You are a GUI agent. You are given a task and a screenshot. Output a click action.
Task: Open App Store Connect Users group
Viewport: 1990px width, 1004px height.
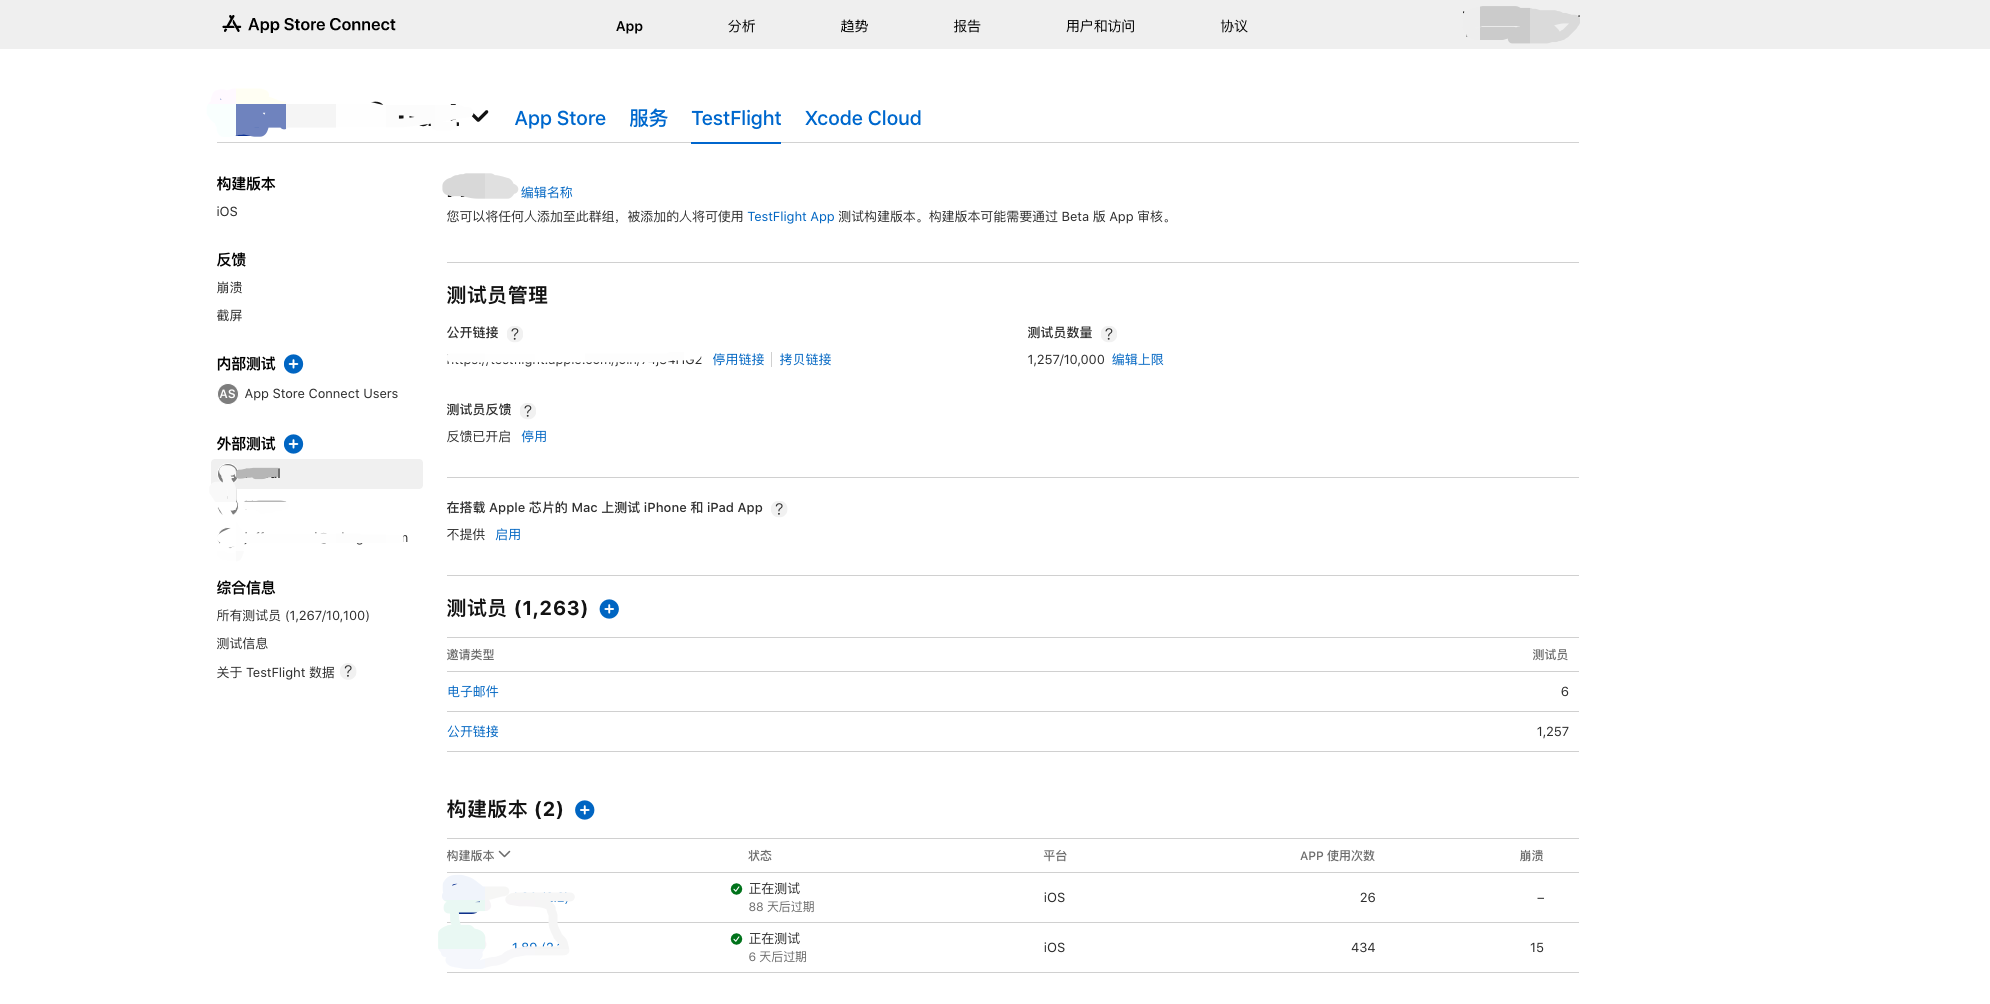(x=321, y=394)
